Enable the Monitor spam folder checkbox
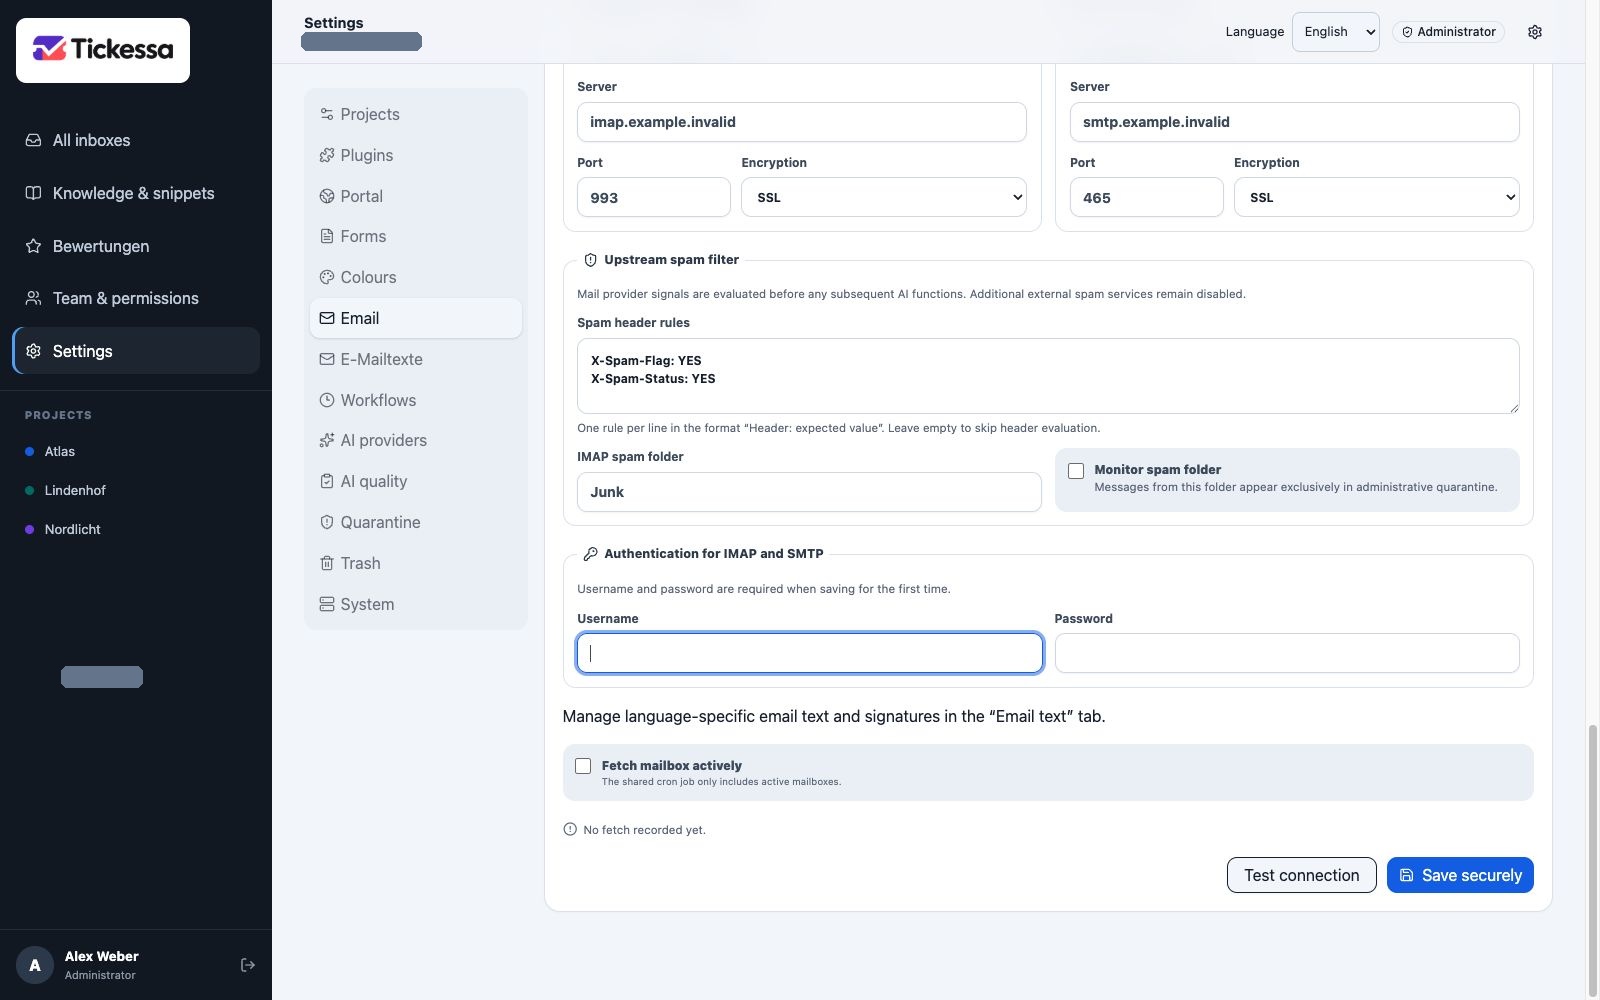This screenshot has height=1000, width=1600. coord(1076,471)
